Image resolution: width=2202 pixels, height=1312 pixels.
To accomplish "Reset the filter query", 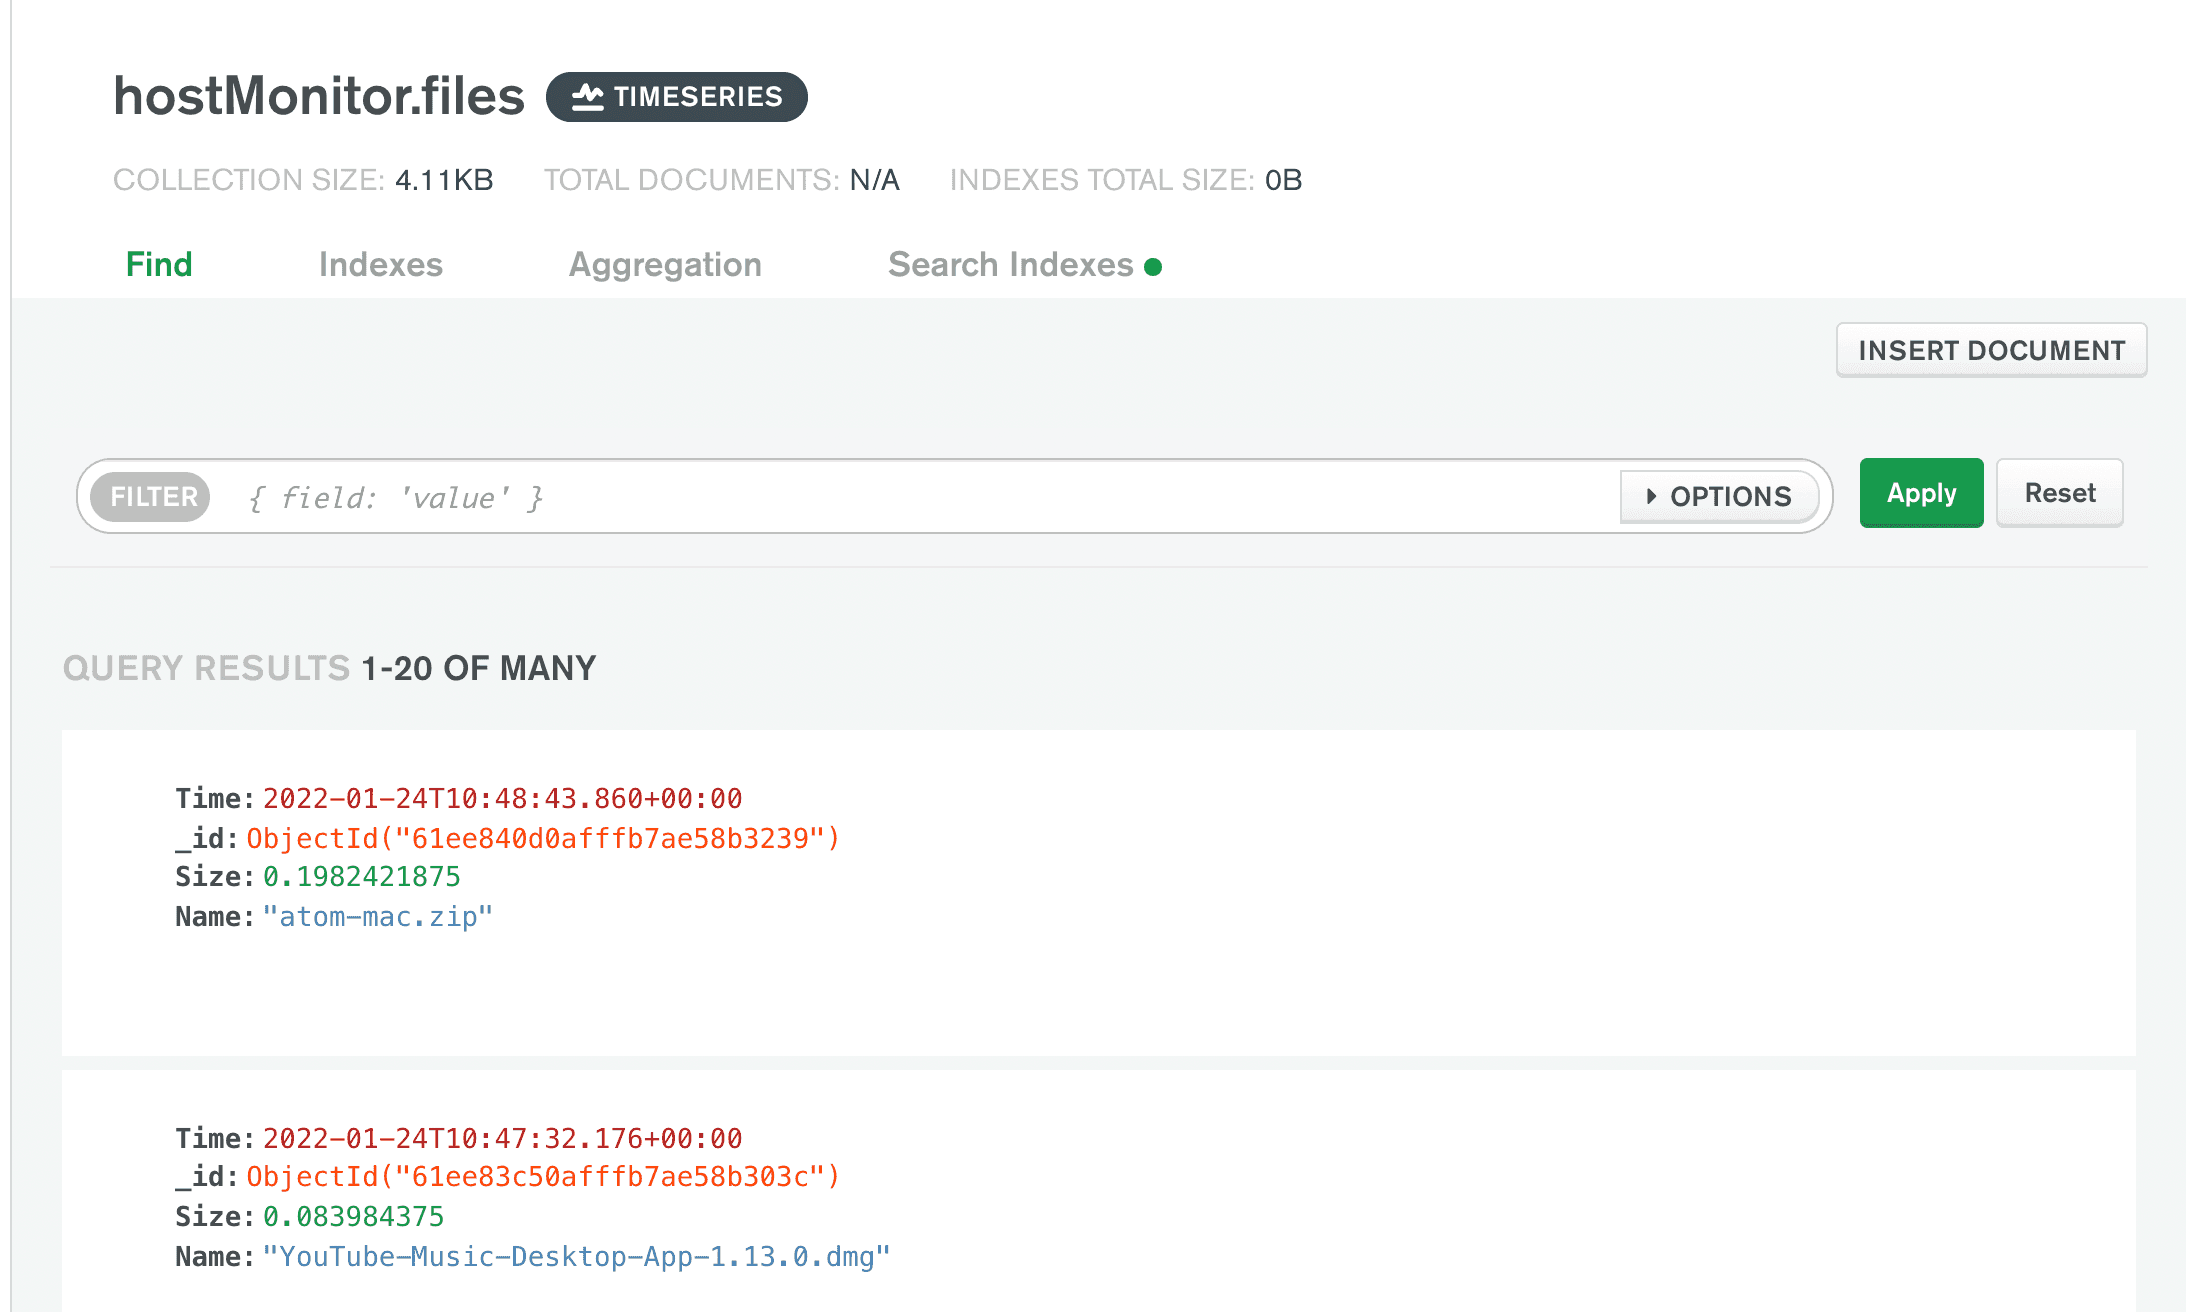I will pos(2059,493).
